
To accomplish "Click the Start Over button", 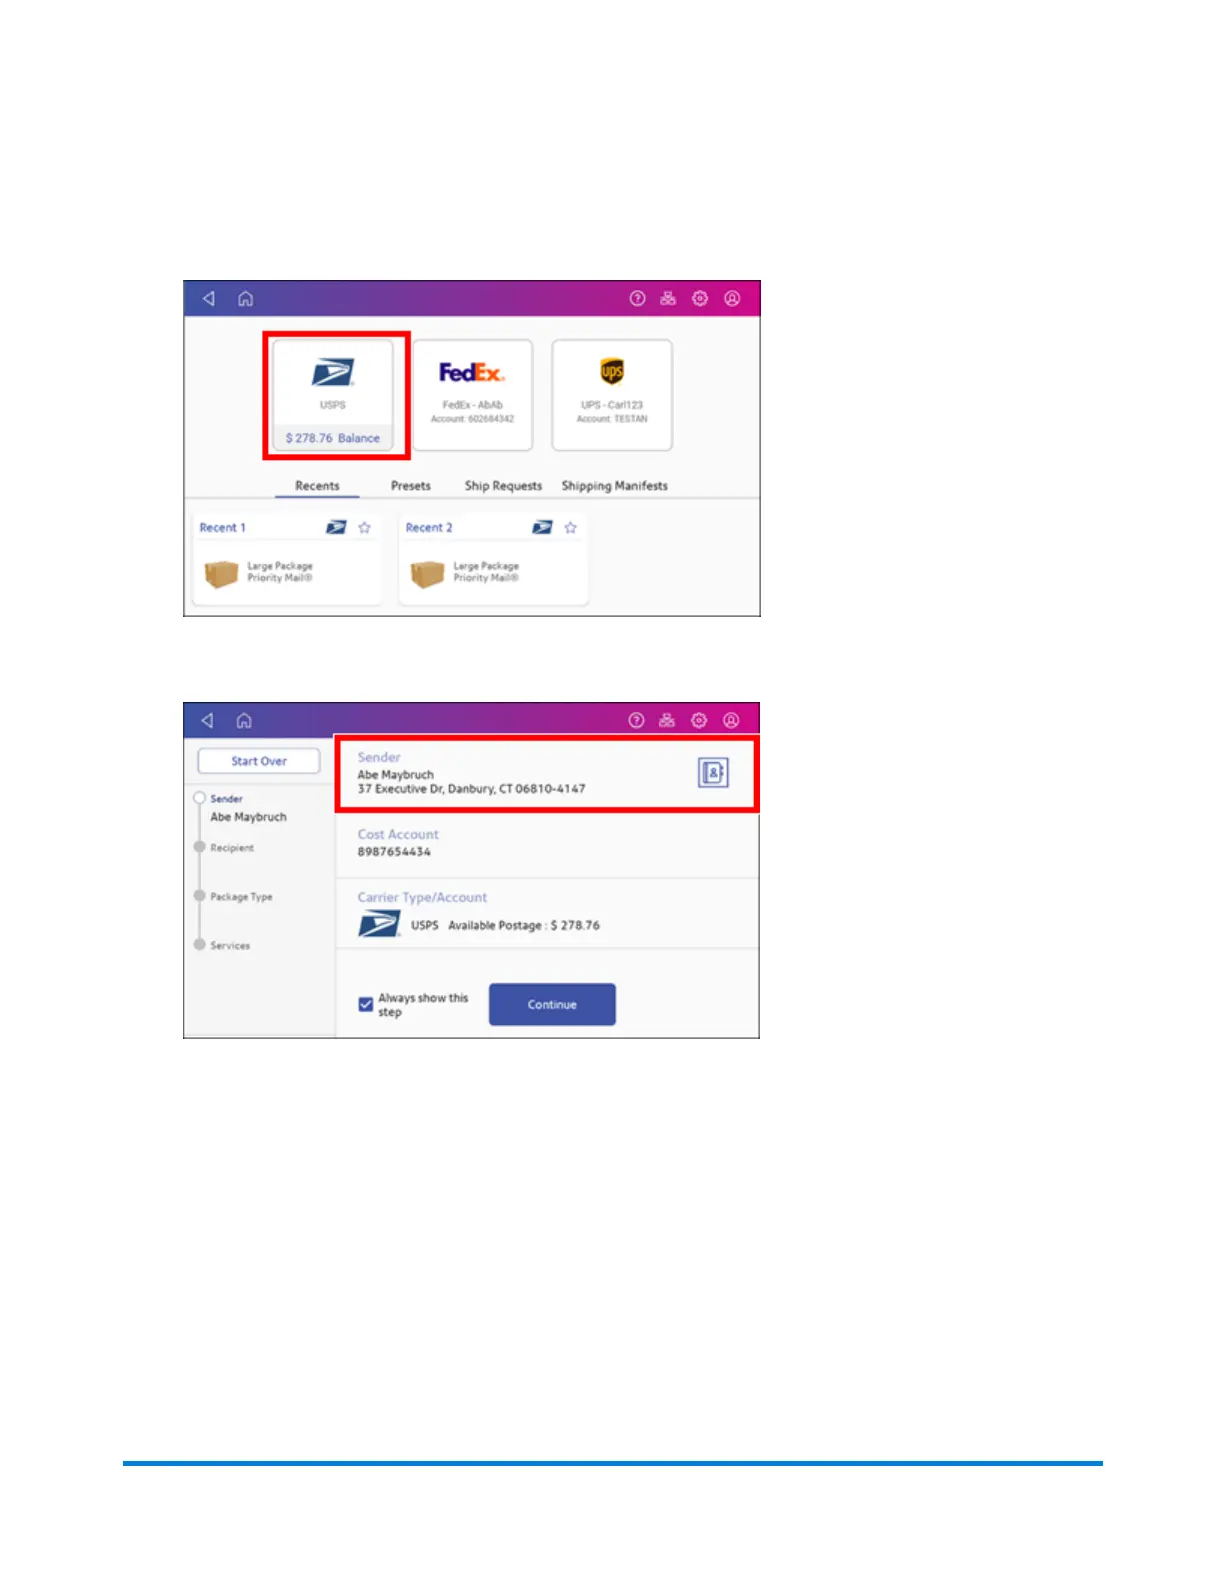I will click(x=259, y=761).
